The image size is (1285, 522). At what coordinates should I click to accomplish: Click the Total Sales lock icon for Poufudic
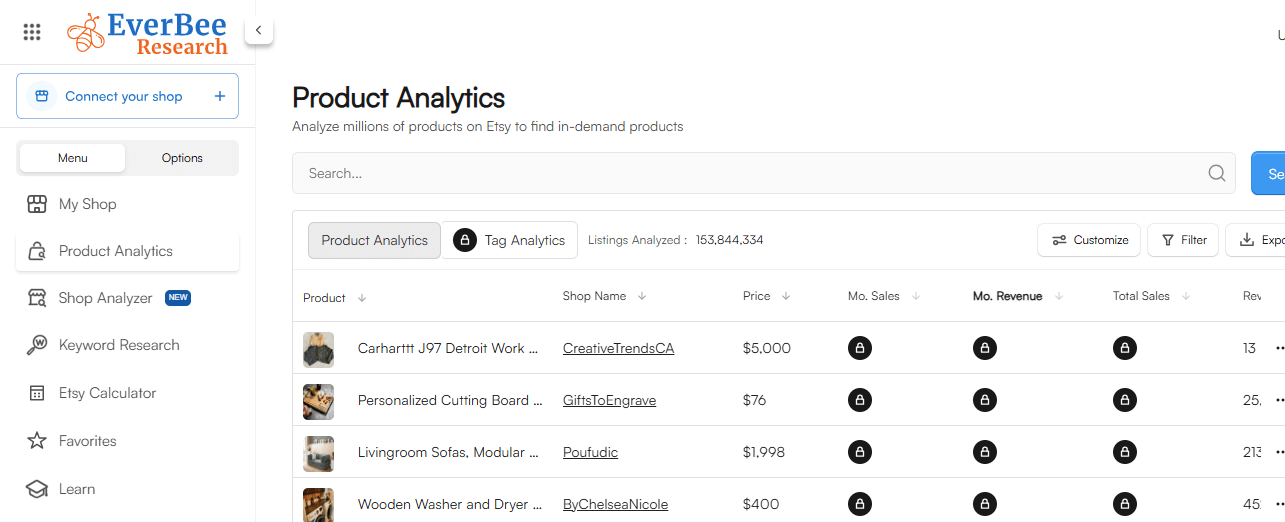pyautogui.click(x=1125, y=452)
